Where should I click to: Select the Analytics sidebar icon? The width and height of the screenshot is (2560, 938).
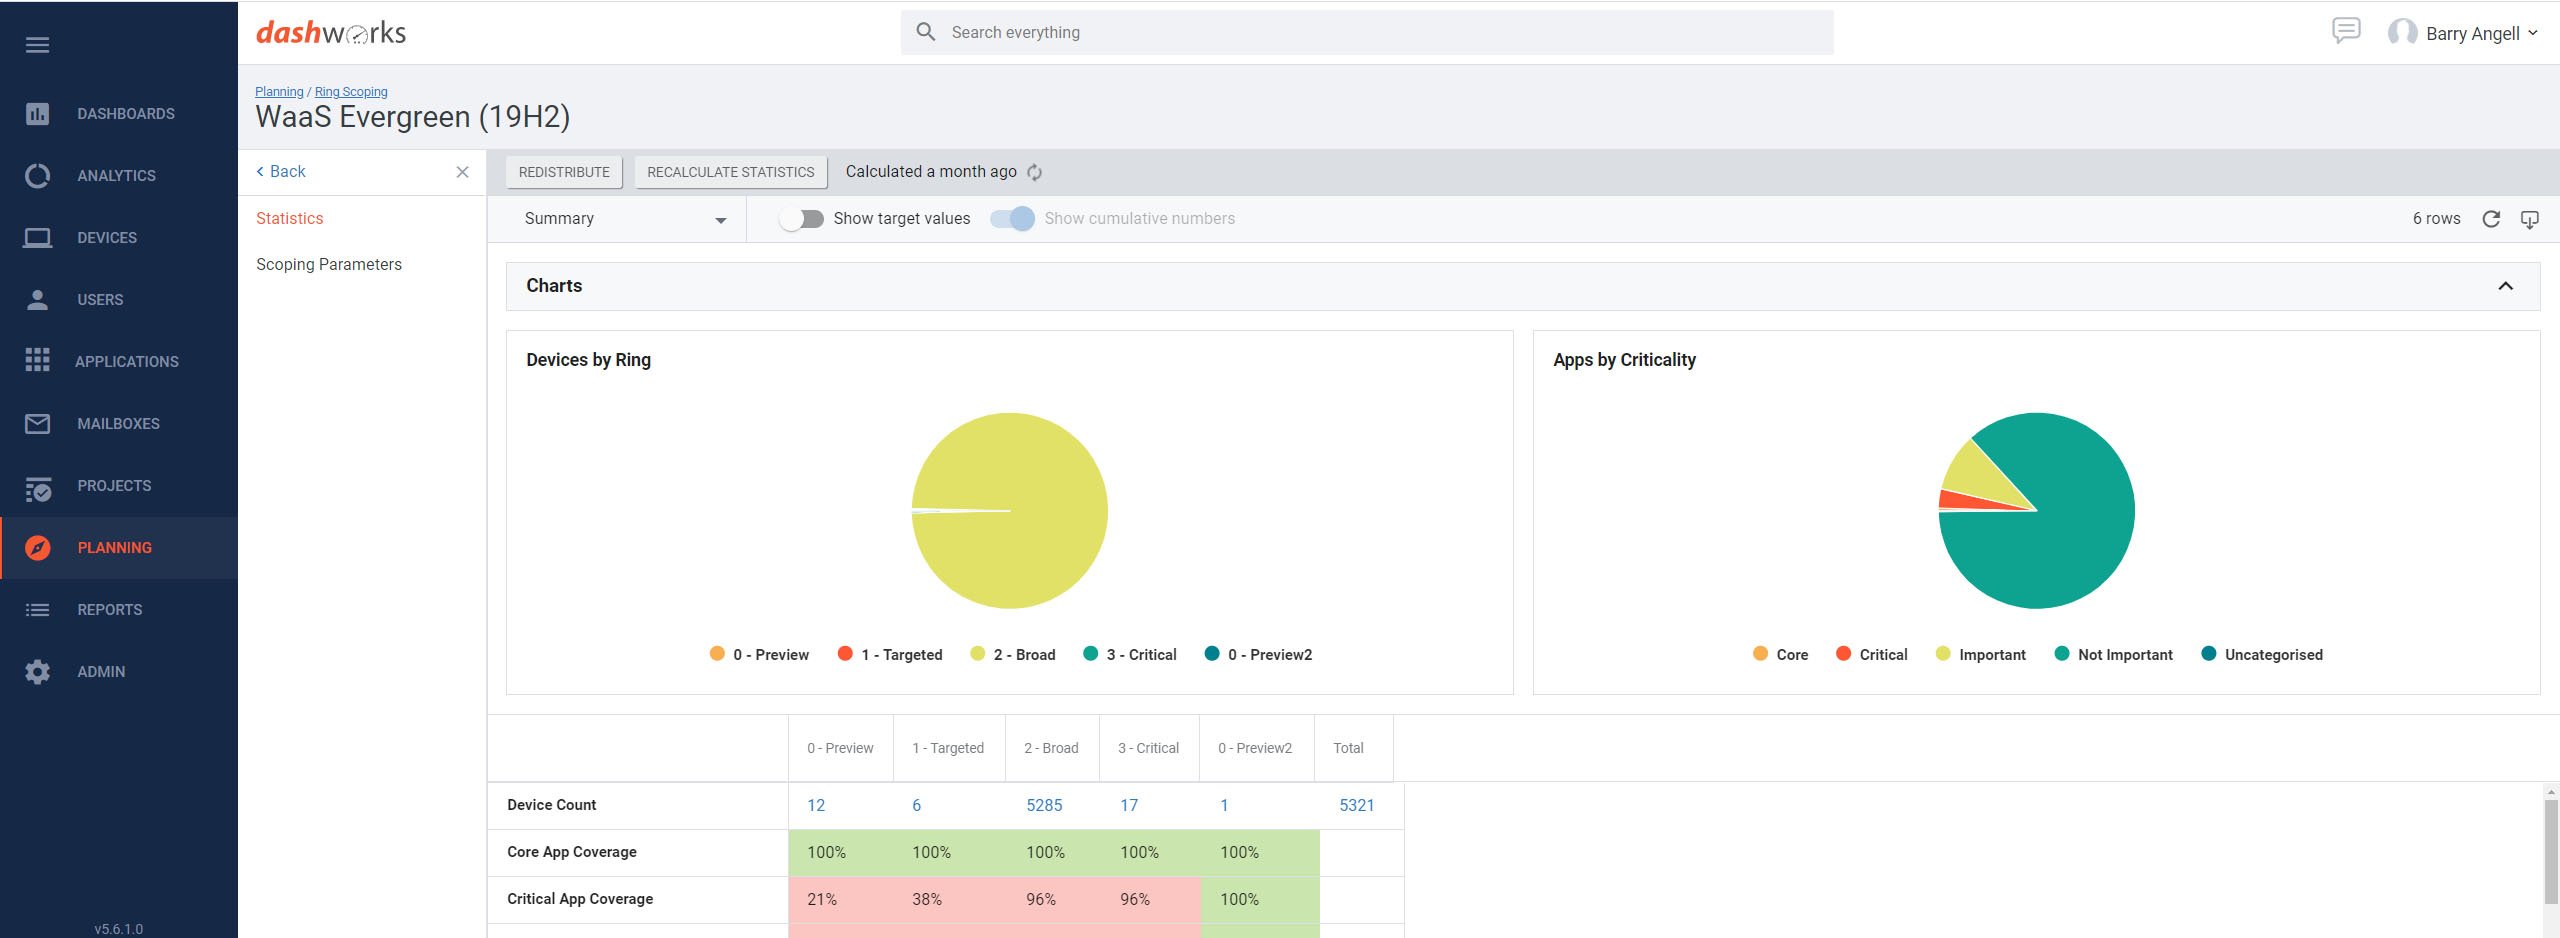(x=37, y=175)
